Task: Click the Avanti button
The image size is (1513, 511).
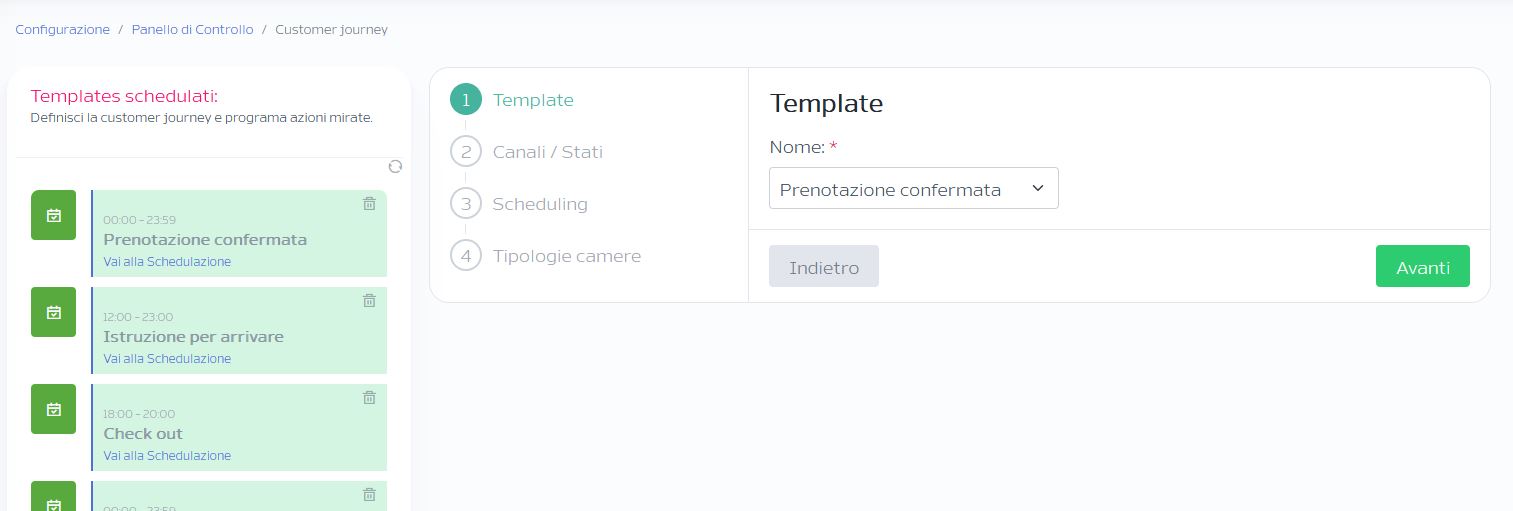Action: pyautogui.click(x=1422, y=267)
